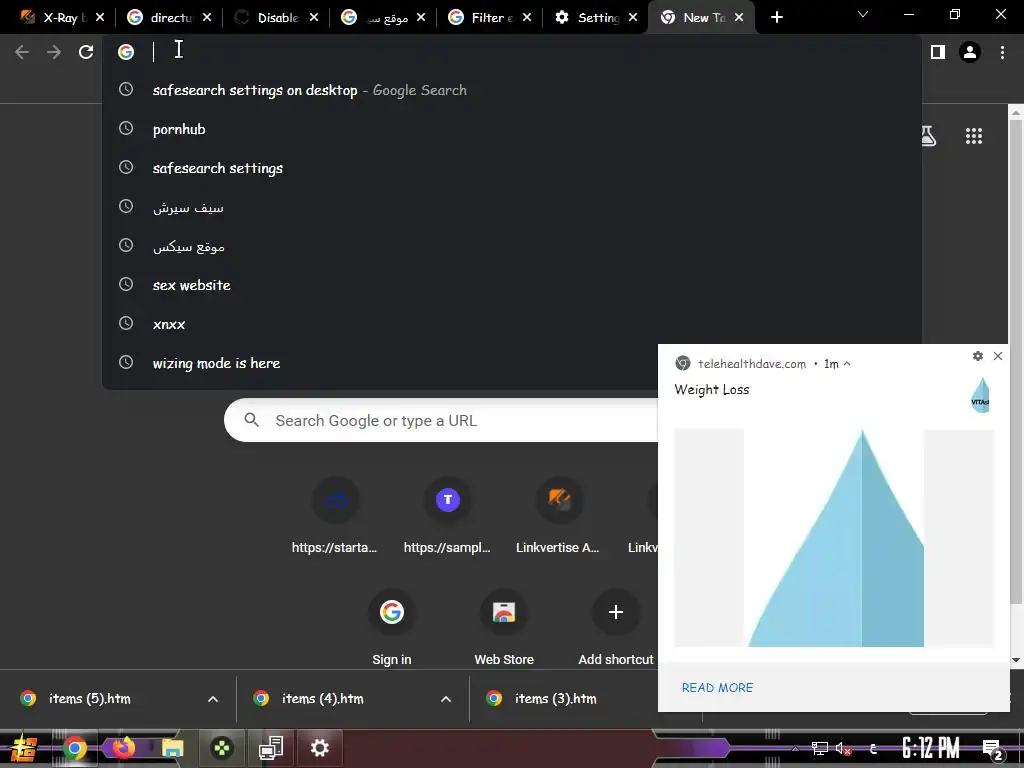Close the Settings tab
This screenshot has width=1024, height=768.
coord(632,17)
